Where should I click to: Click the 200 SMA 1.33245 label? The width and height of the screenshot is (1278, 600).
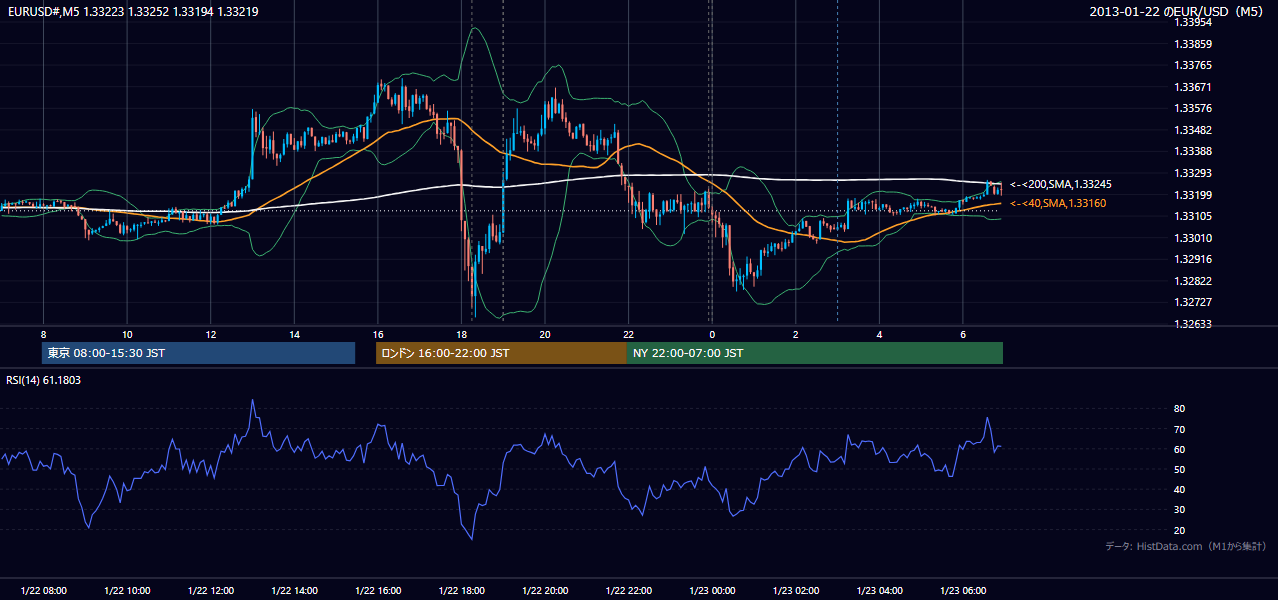[1061, 184]
